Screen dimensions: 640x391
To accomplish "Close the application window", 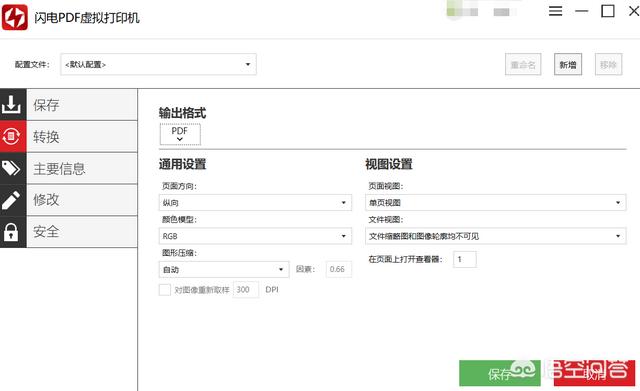I will tap(634, 11).
